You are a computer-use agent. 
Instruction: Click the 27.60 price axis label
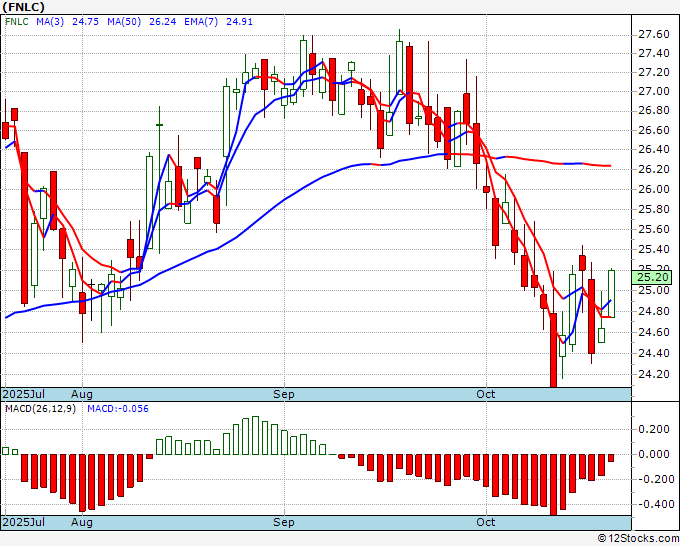pyautogui.click(x=654, y=34)
